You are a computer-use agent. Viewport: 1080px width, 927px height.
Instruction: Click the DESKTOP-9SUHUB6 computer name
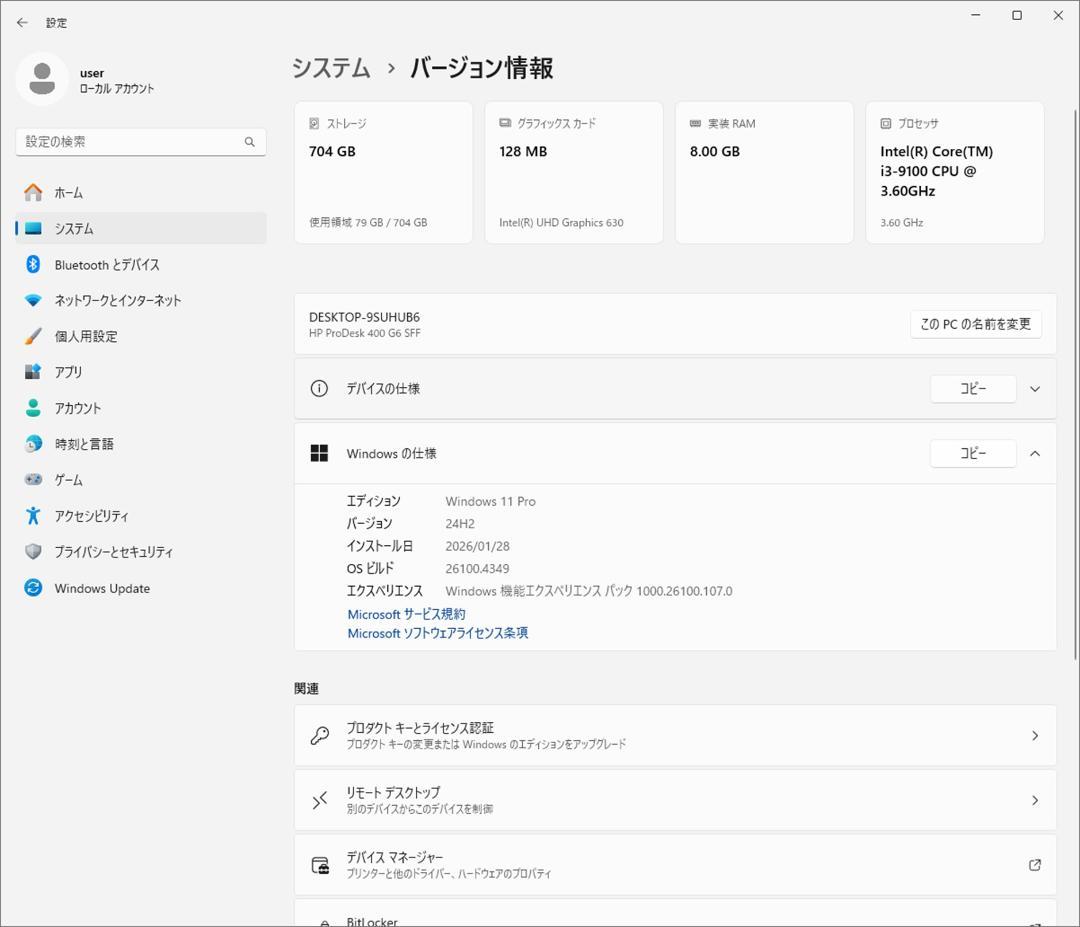click(x=364, y=317)
